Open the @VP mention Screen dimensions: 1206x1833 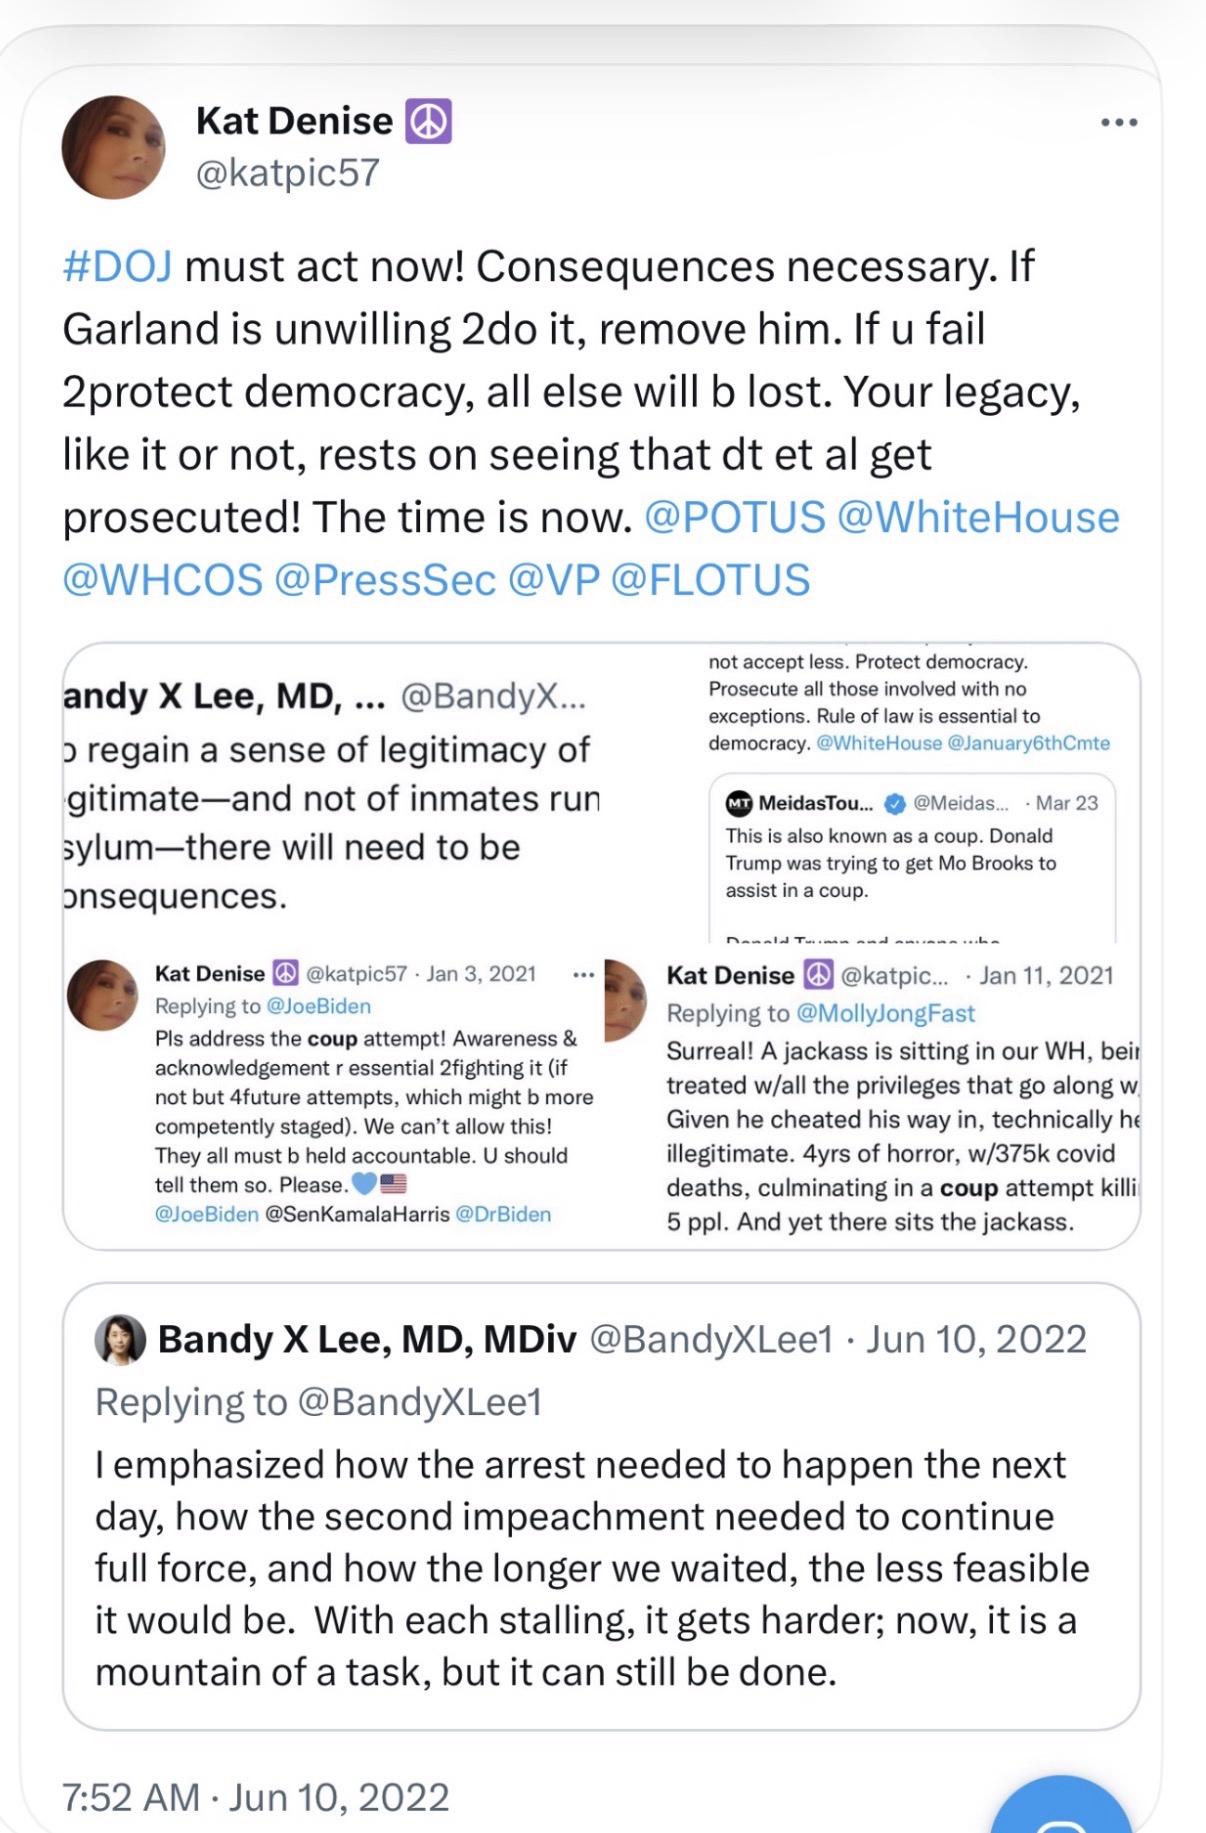(554, 581)
